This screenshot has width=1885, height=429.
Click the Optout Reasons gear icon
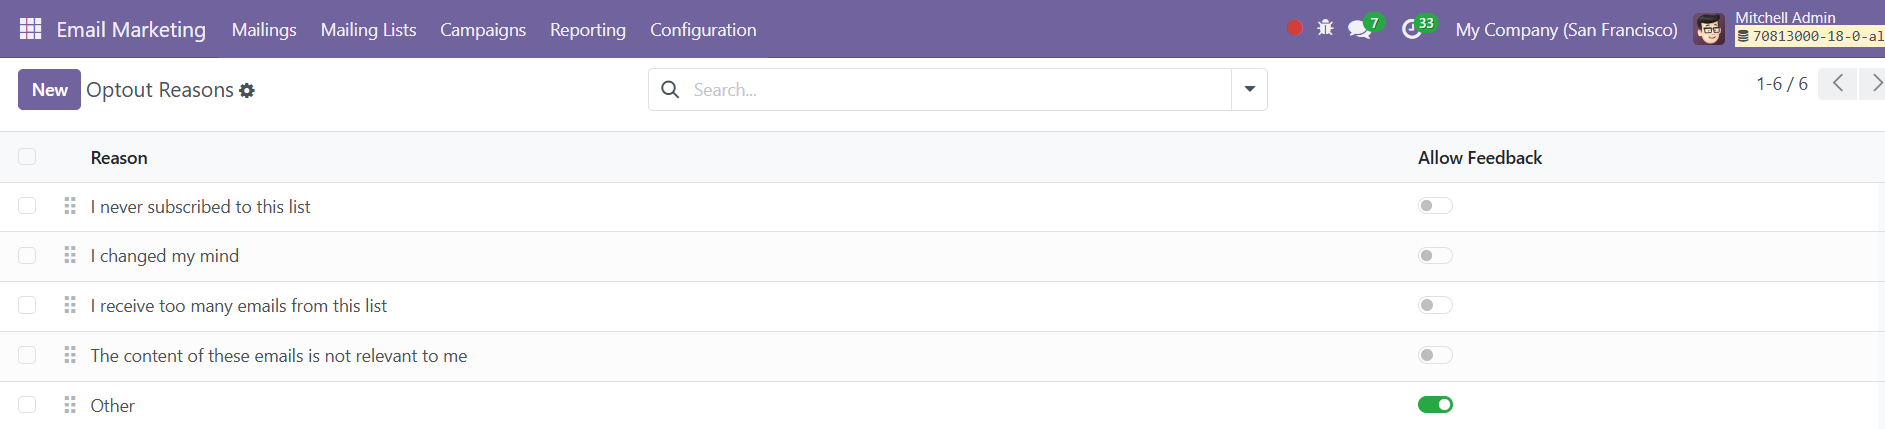pos(247,91)
